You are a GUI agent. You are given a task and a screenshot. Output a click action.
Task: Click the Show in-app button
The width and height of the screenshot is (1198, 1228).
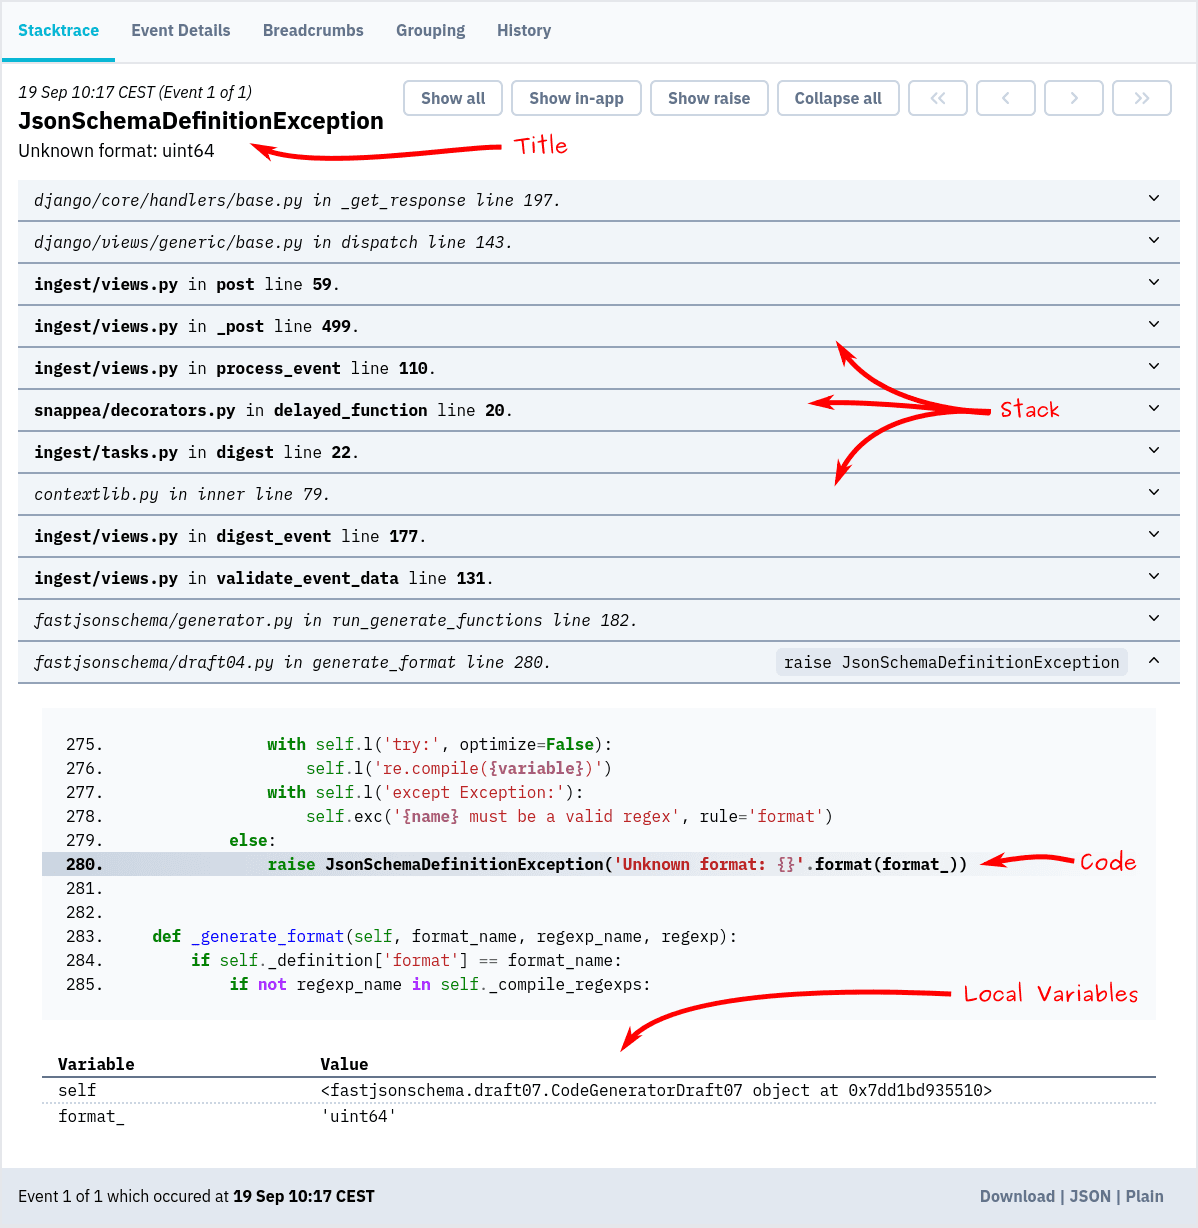(576, 98)
